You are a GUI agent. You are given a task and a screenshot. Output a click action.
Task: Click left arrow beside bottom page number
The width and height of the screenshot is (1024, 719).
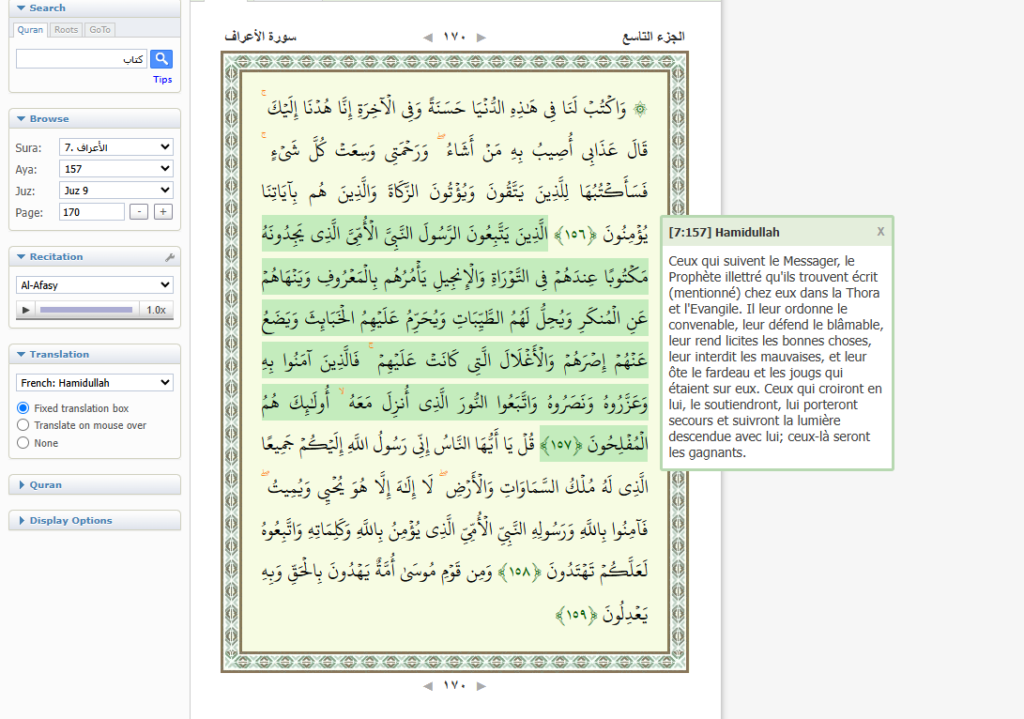tap(428, 686)
